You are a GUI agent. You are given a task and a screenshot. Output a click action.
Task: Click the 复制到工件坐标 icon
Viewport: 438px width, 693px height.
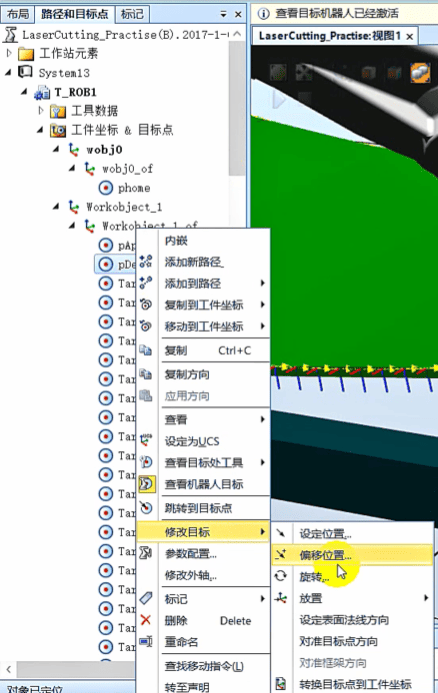coord(146,304)
